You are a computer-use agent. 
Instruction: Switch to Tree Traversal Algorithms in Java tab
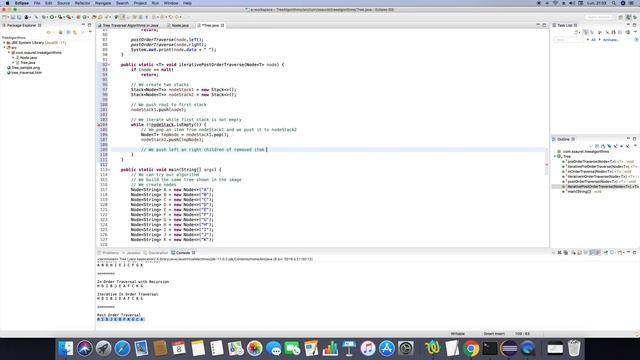point(130,25)
